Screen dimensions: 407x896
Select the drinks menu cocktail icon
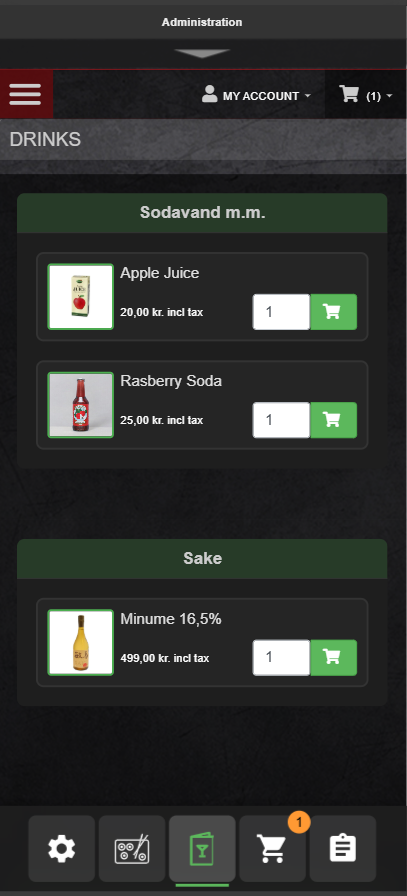202,849
